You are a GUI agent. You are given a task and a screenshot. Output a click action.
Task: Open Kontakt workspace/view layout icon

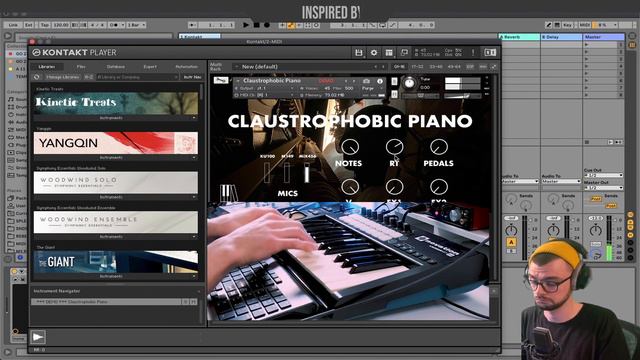[389, 53]
